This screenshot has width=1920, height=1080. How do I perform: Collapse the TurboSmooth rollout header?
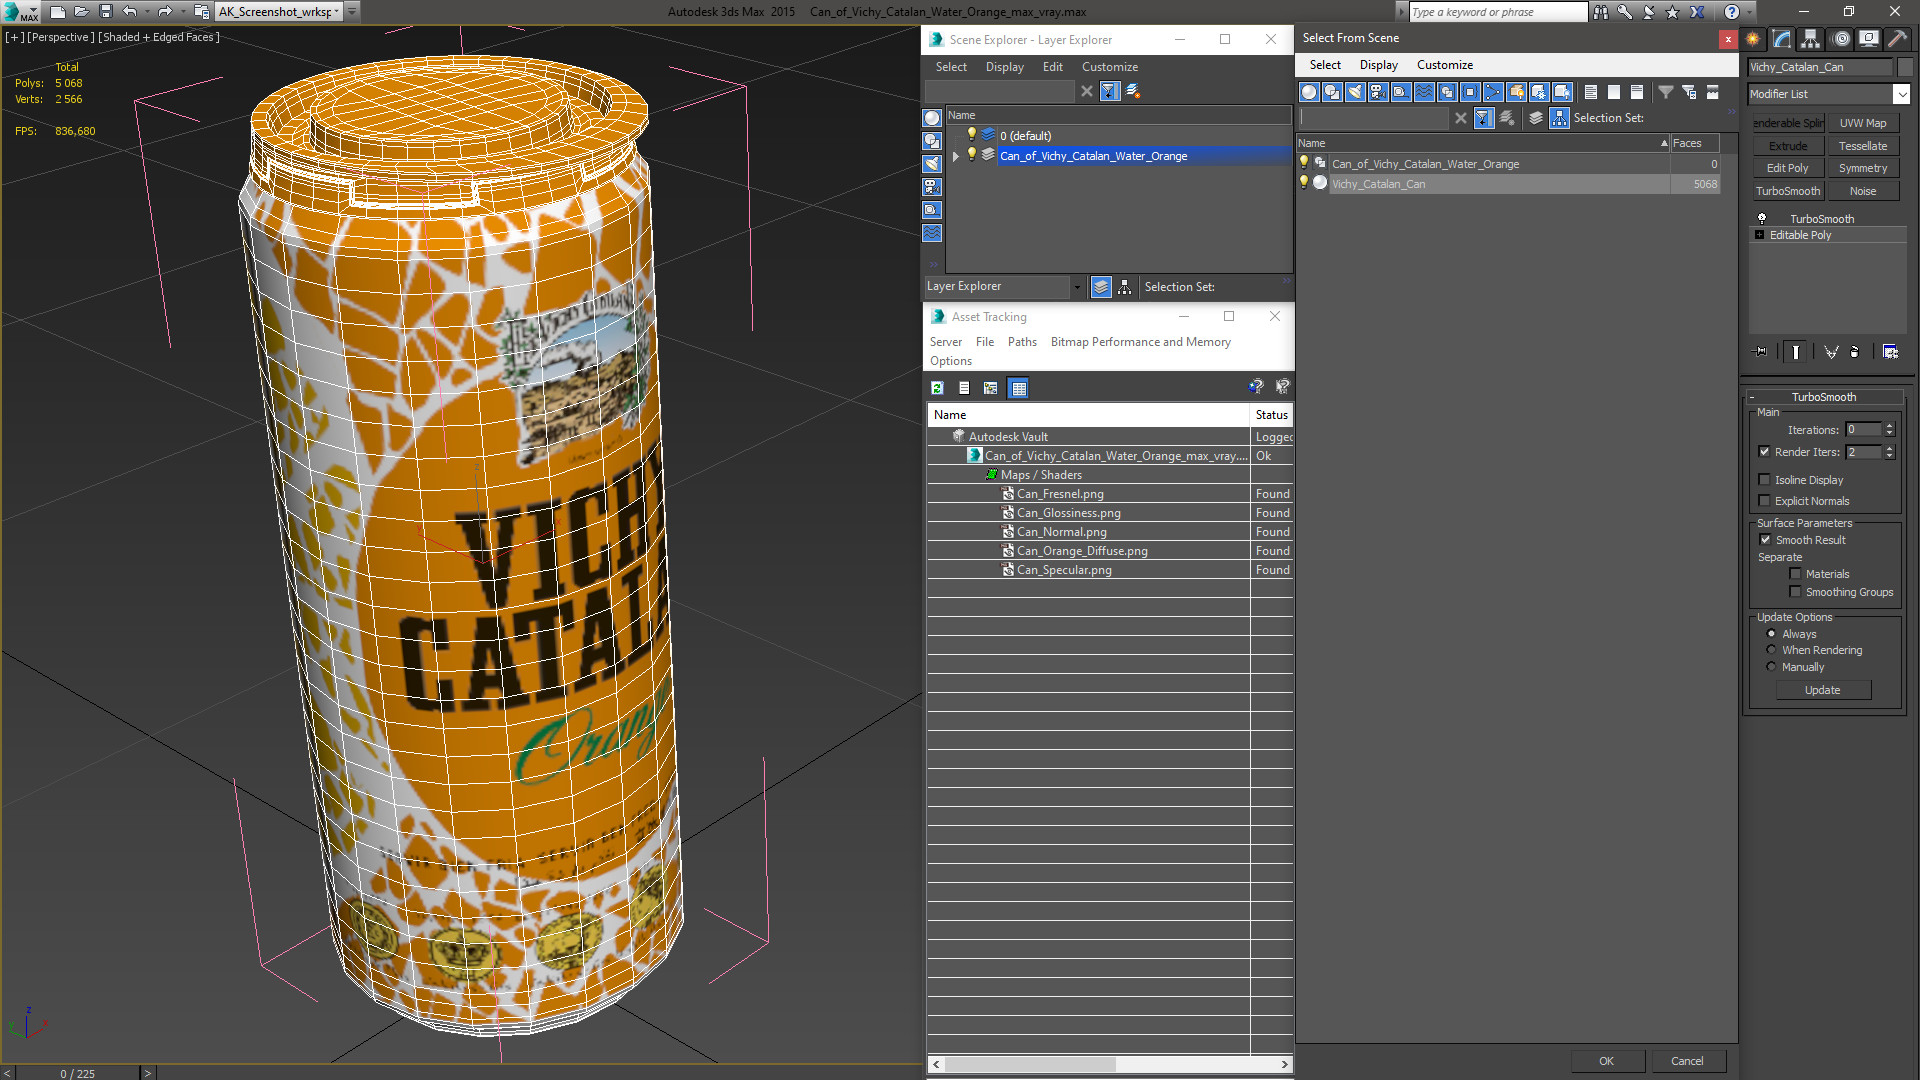[x=1823, y=397]
